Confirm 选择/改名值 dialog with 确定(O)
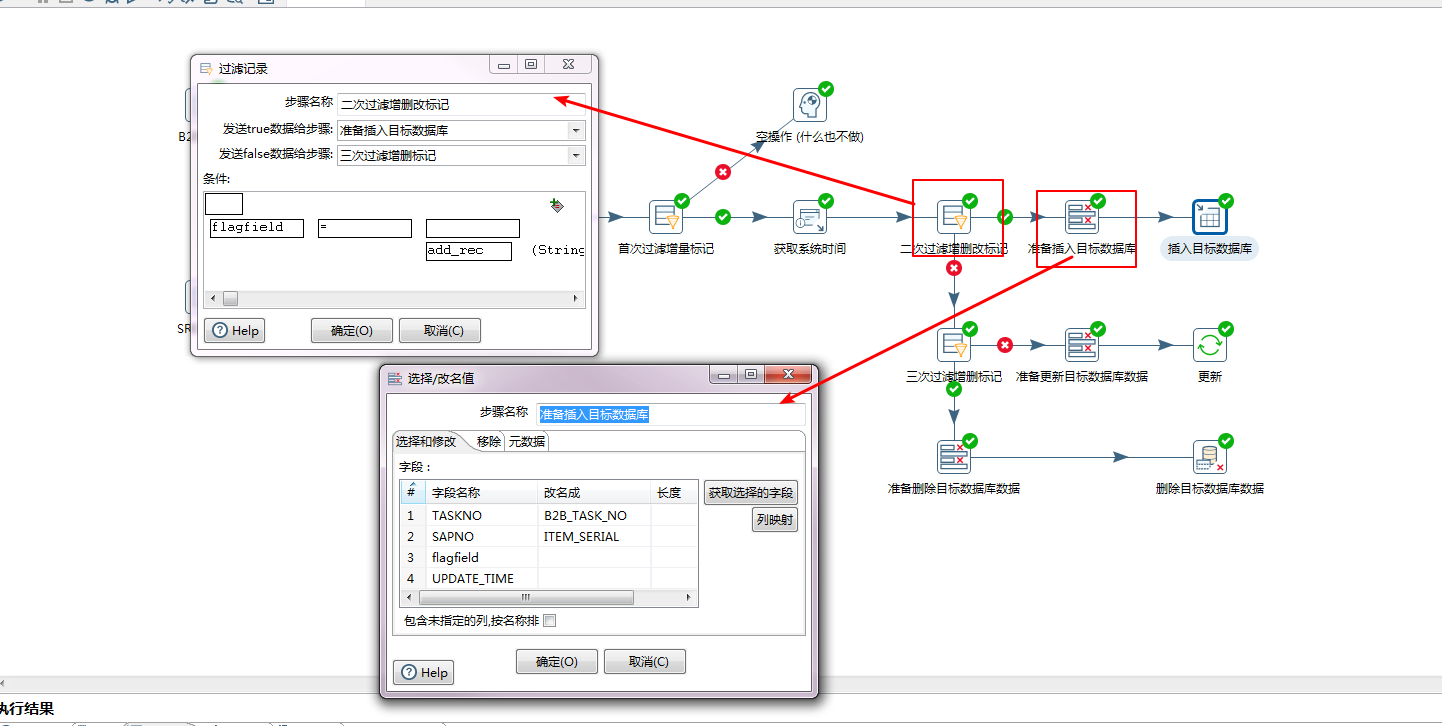 557,662
